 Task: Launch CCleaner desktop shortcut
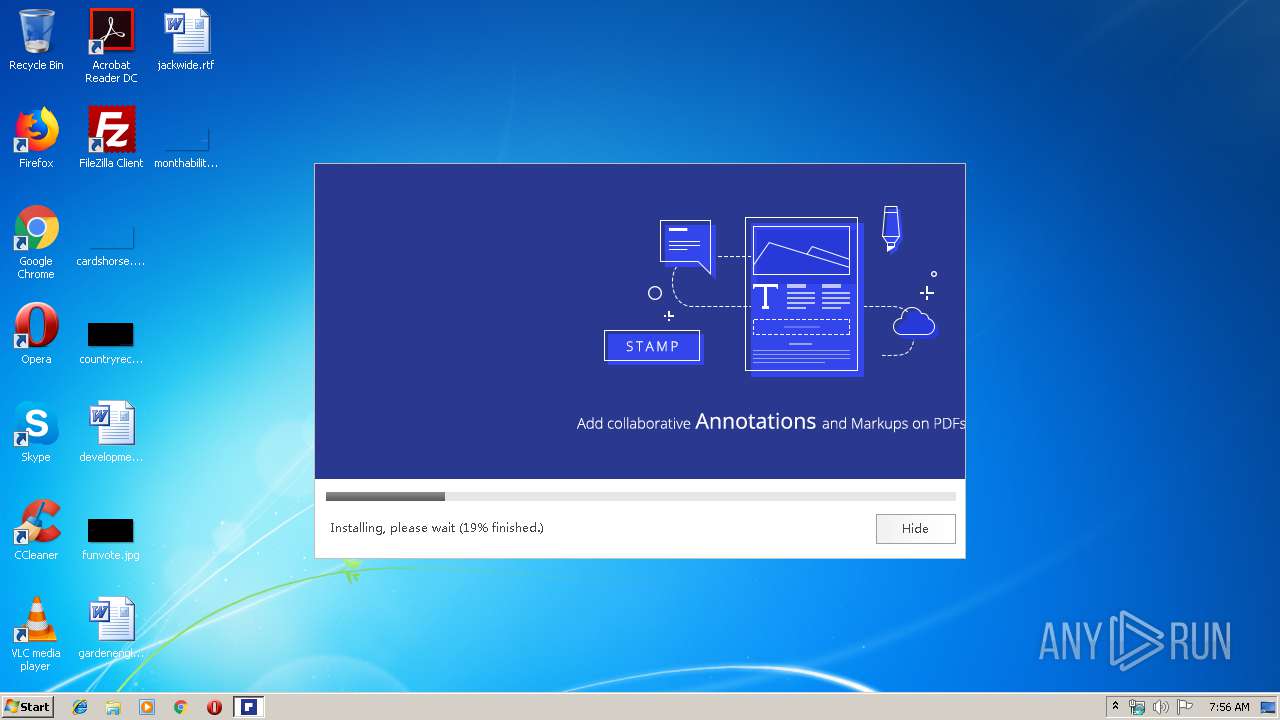coord(36,530)
